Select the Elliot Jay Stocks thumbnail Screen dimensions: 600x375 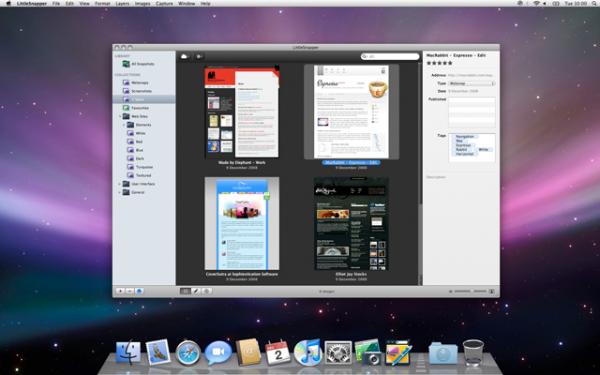pyautogui.click(x=351, y=224)
